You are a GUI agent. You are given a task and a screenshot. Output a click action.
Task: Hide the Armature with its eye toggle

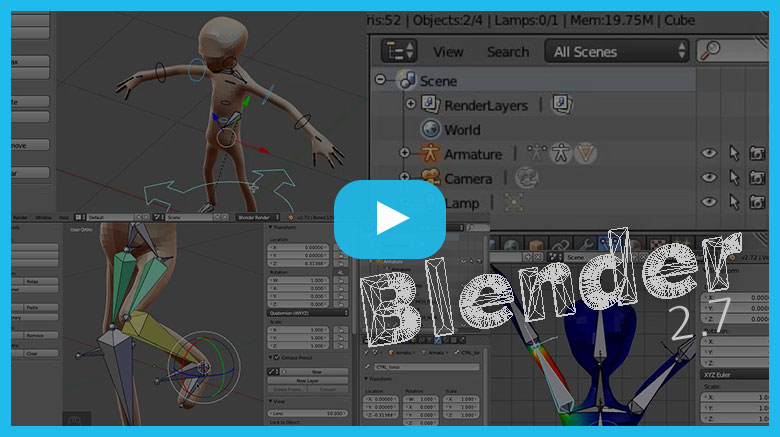click(709, 153)
